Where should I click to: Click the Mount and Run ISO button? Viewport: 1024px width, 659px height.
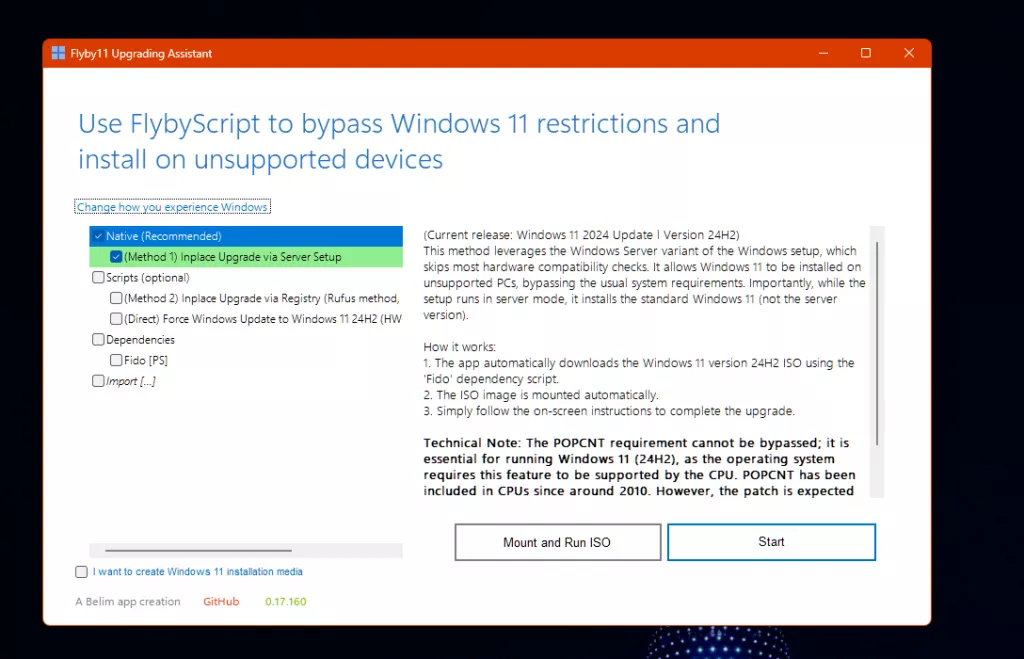(x=557, y=541)
